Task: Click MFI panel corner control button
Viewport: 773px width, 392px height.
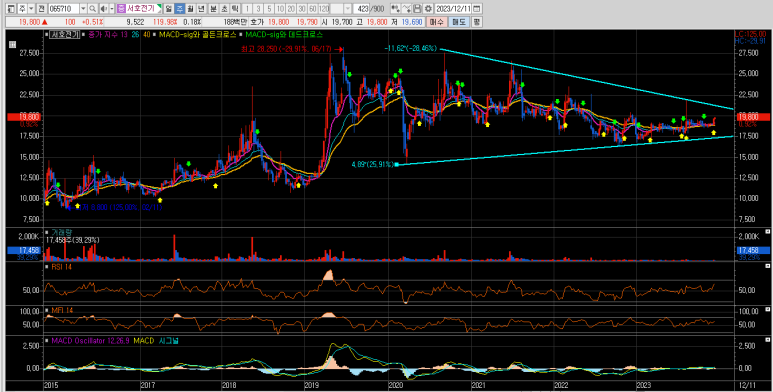Action: pos(767,309)
